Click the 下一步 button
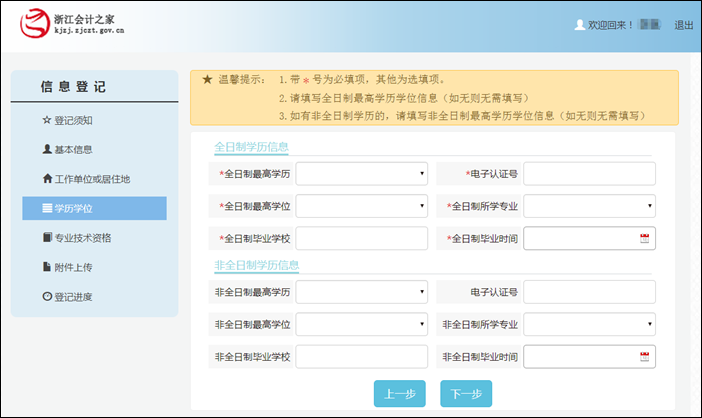Viewport: 702px width, 418px height. pos(466,394)
